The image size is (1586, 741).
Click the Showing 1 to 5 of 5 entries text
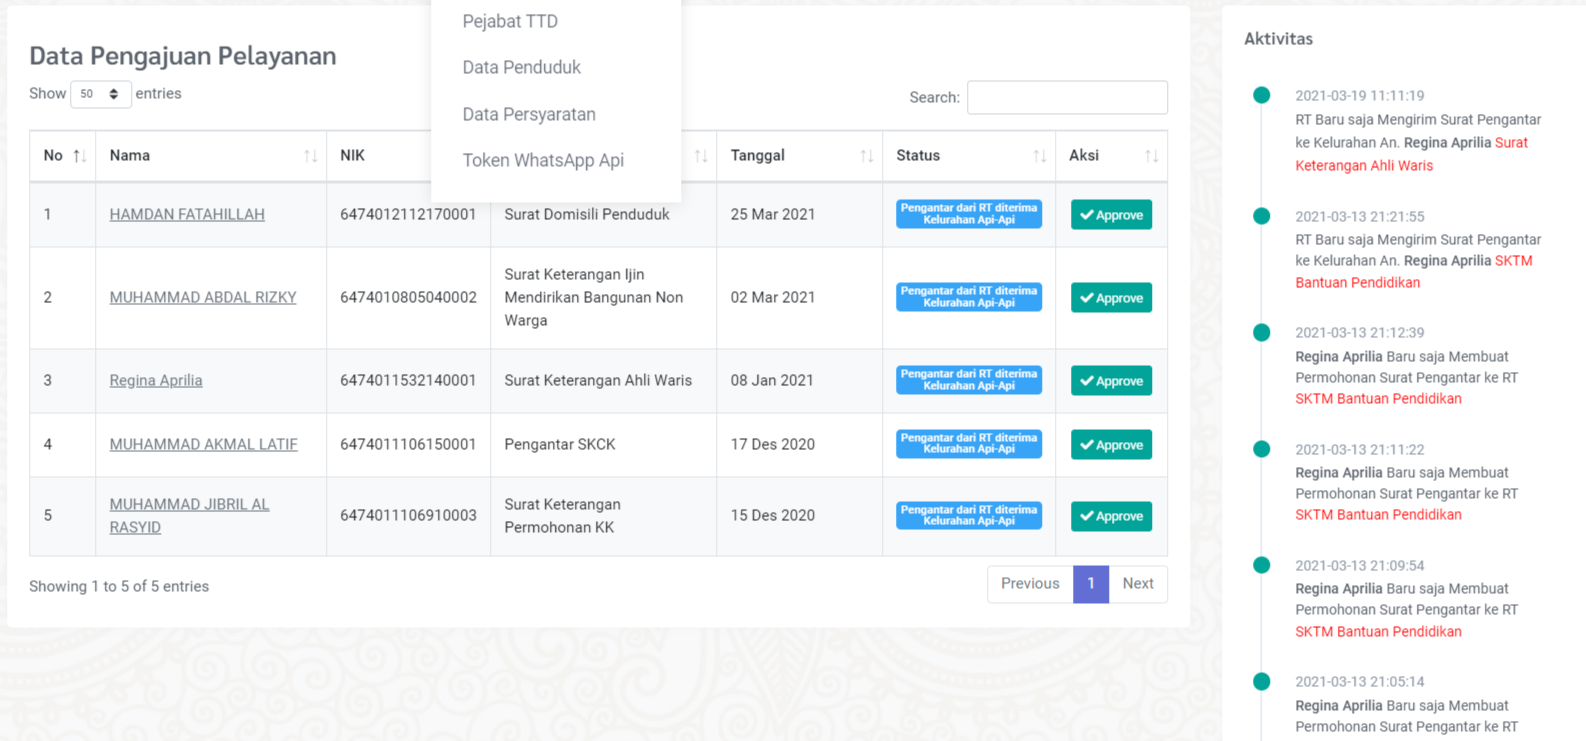119,586
